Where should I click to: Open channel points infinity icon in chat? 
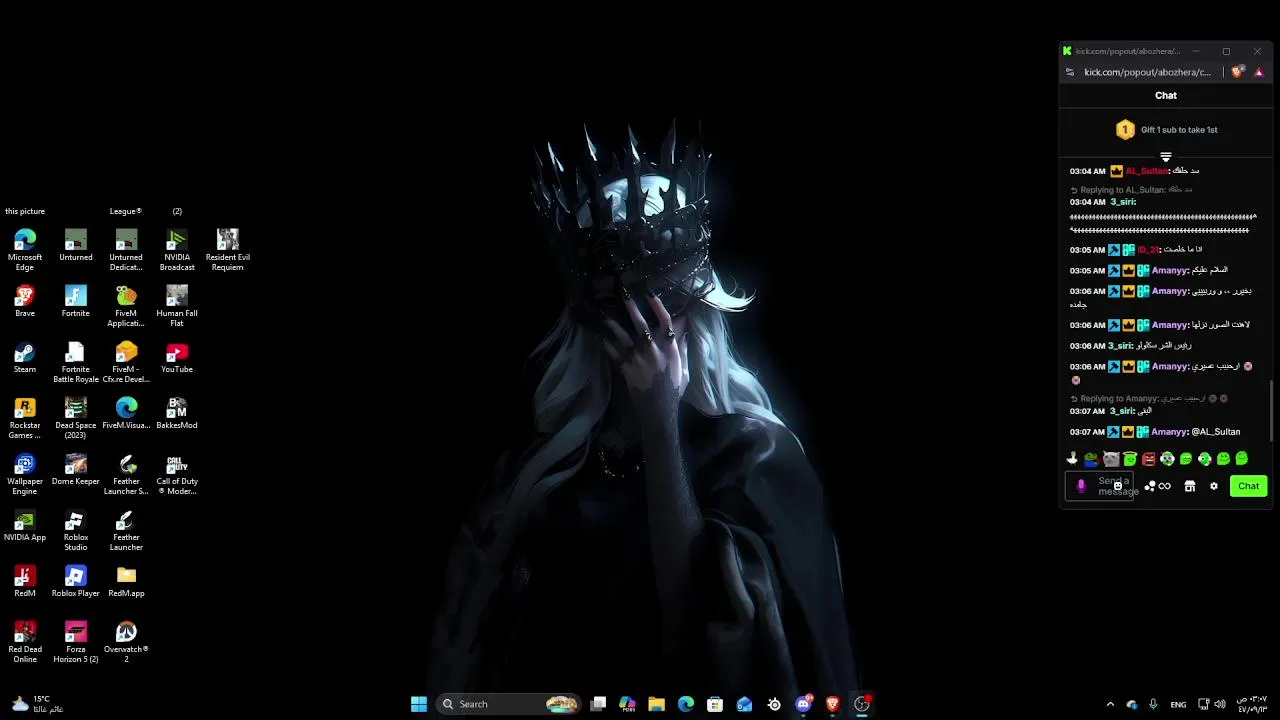tap(1164, 486)
